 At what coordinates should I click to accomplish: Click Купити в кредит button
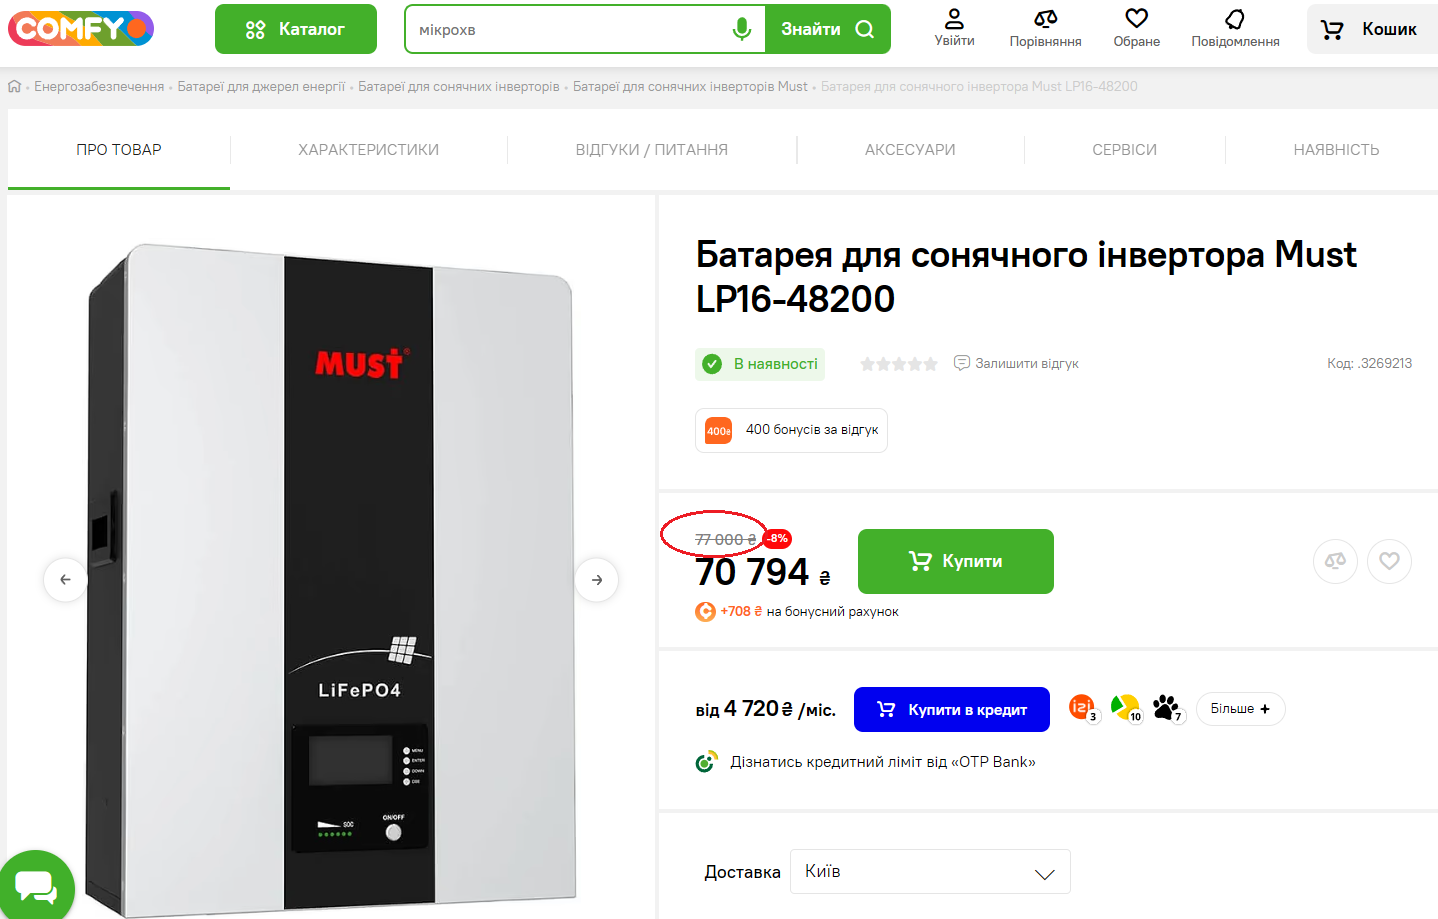[x=951, y=709]
